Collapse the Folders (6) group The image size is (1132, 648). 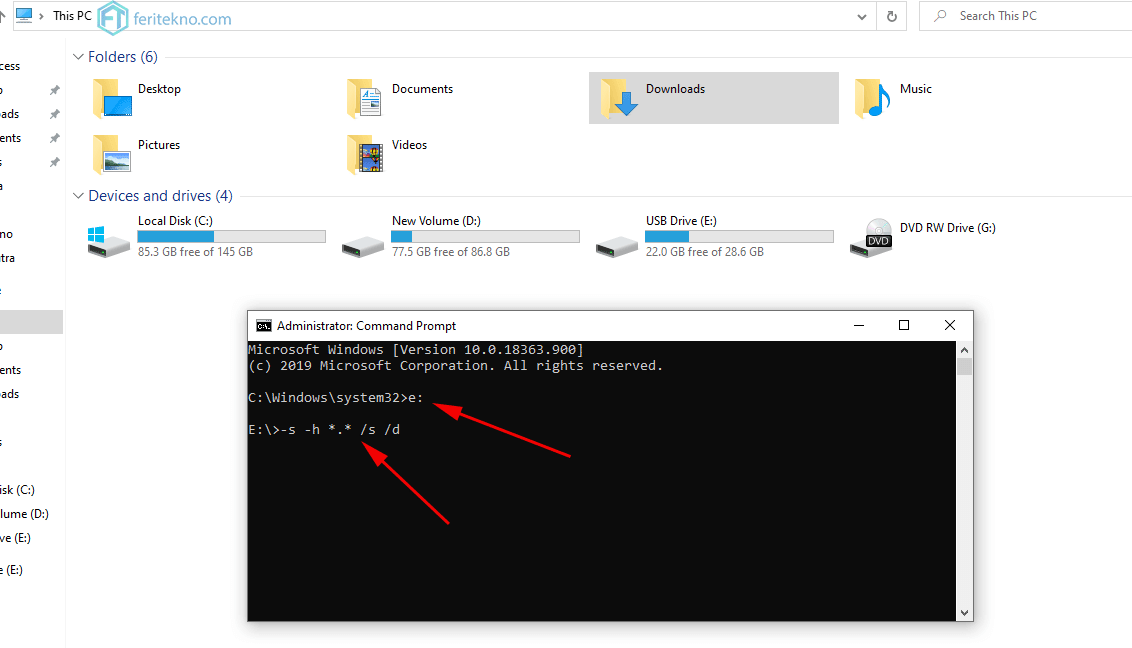tap(78, 56)
